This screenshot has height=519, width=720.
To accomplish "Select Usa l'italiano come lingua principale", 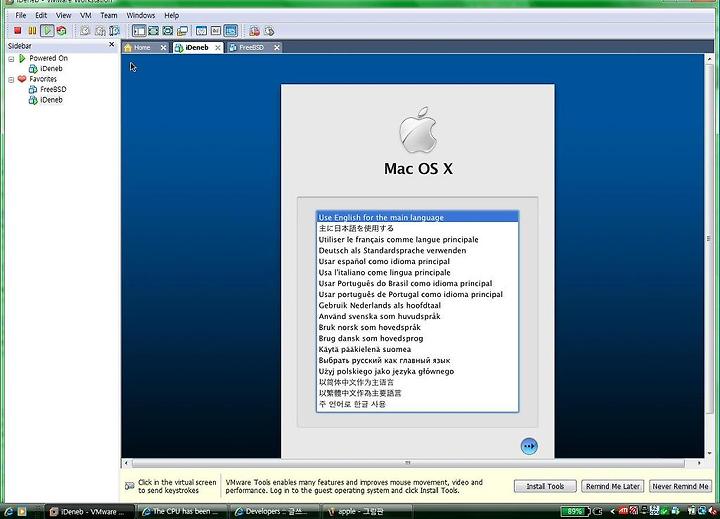I will pos(417,272).
